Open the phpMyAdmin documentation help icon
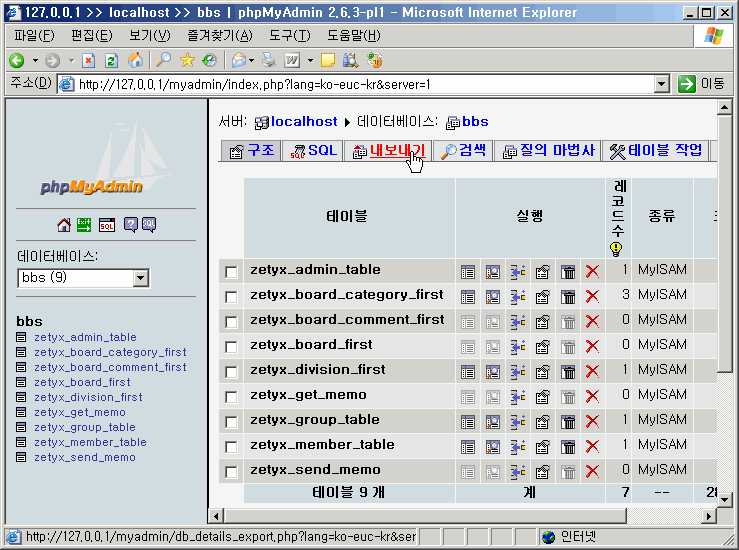This screenshot has width=739, height=550. tap(131, 225)
